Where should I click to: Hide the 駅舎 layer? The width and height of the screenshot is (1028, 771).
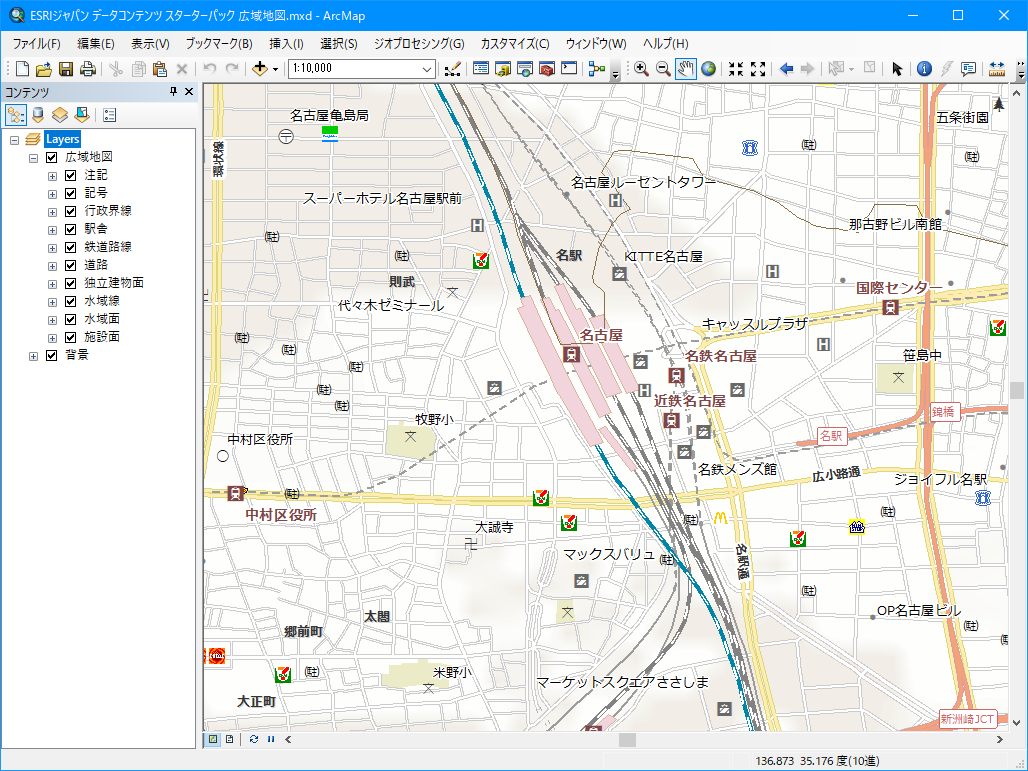tap(71, 229)
